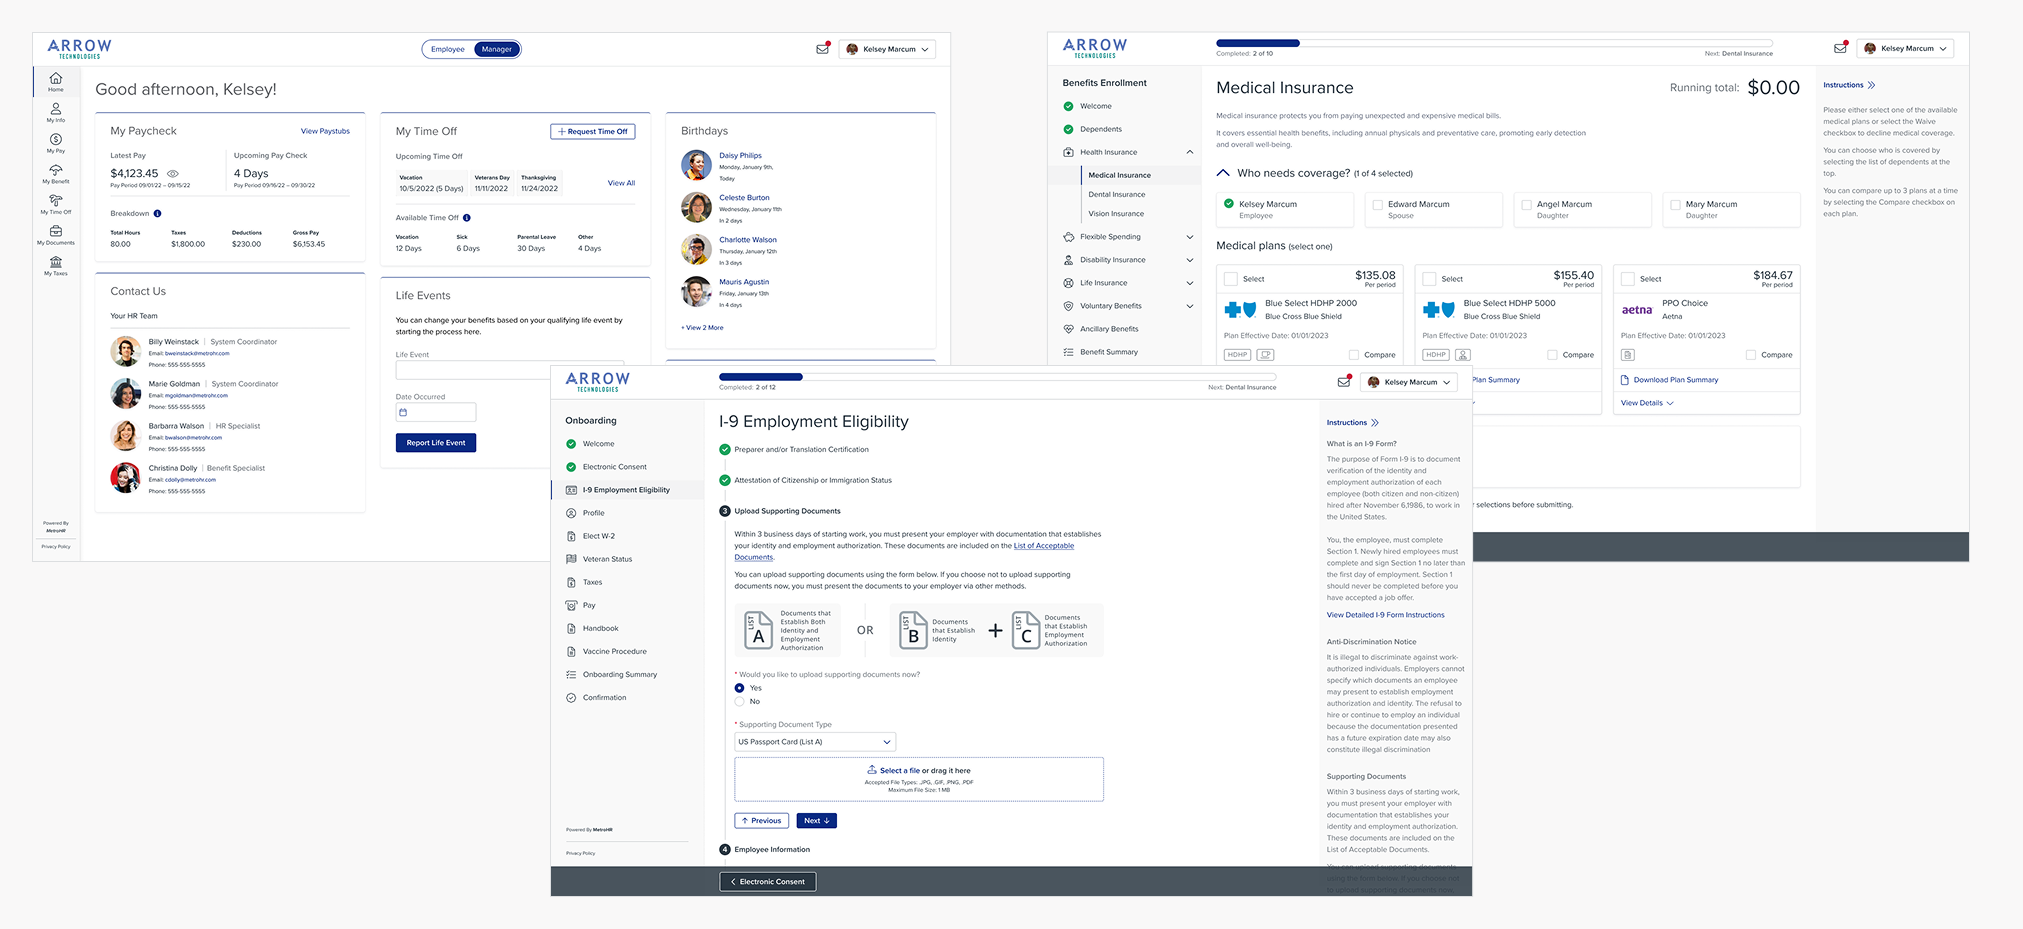2023x929 pixels.
Task: Reveal latest pay with eye icon
Action: point(173,173)
